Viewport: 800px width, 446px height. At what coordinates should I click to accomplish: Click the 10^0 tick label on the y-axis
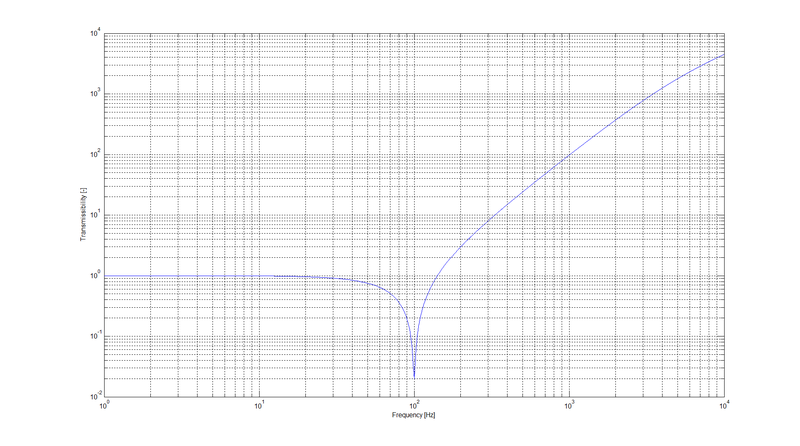[93, 276]
